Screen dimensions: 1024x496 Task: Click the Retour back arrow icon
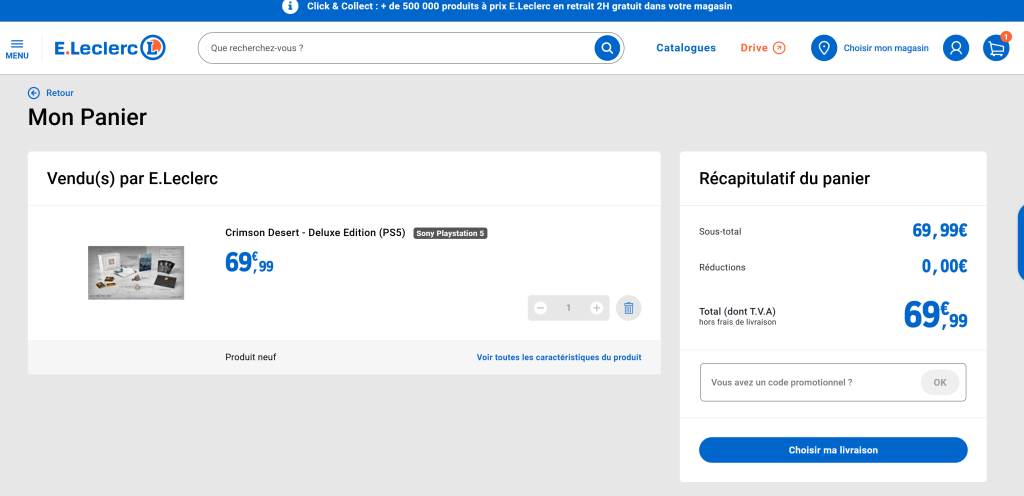tap(34, 93)
